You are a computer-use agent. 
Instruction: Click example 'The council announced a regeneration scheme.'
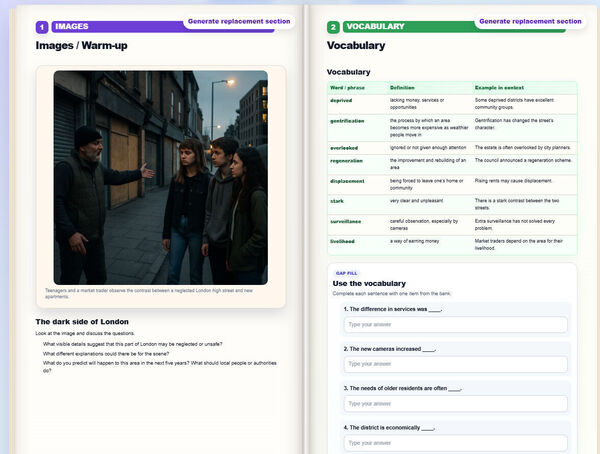coord(523,160)
